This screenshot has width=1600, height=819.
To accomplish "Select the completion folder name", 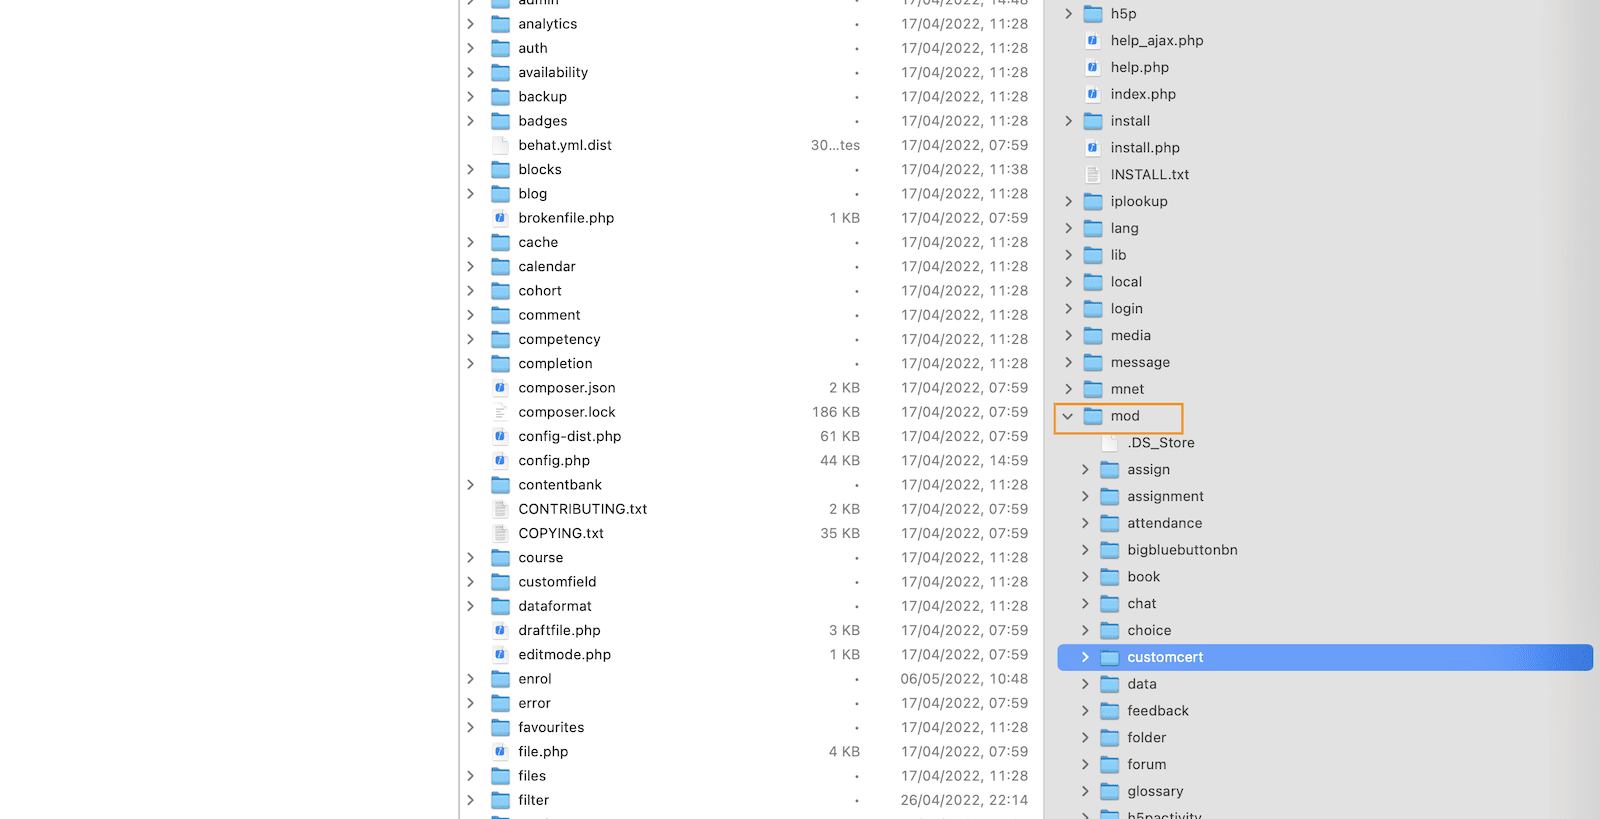I will pyautogui.click(x=555, y=364).
